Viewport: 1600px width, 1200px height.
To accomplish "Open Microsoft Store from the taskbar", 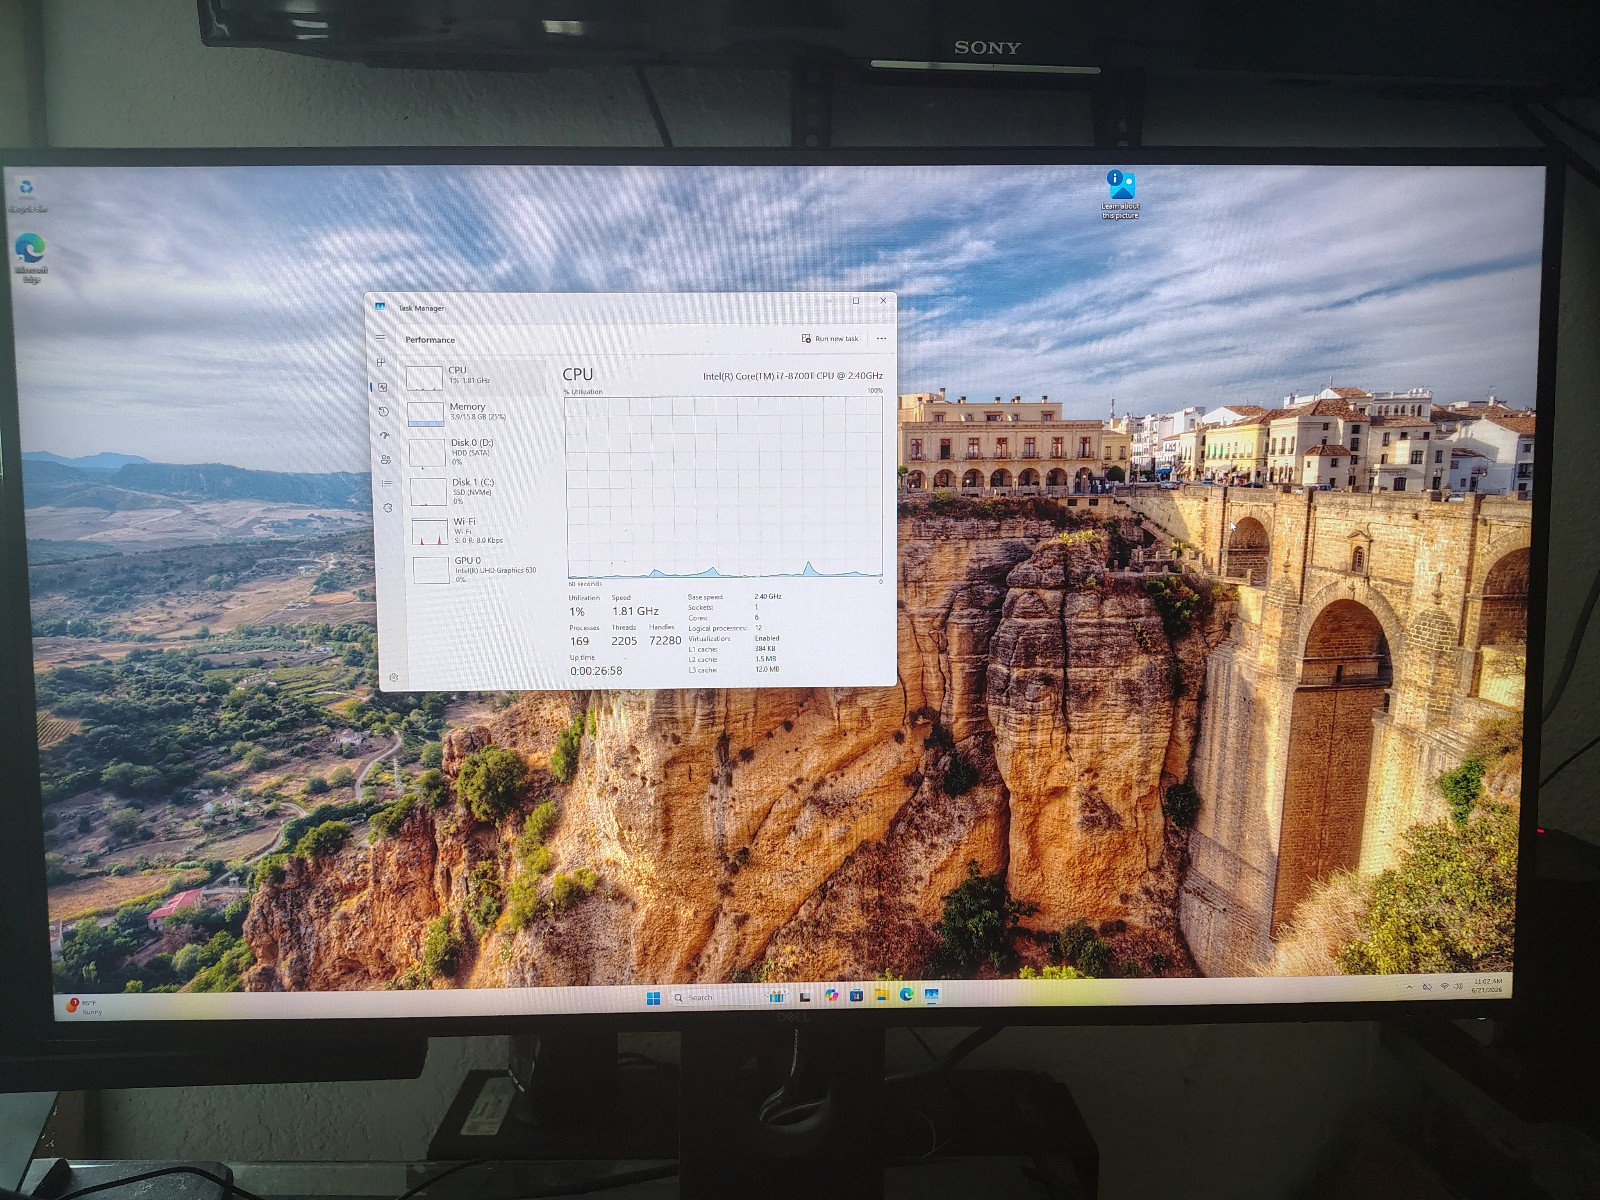I will (x=856, y=996).
